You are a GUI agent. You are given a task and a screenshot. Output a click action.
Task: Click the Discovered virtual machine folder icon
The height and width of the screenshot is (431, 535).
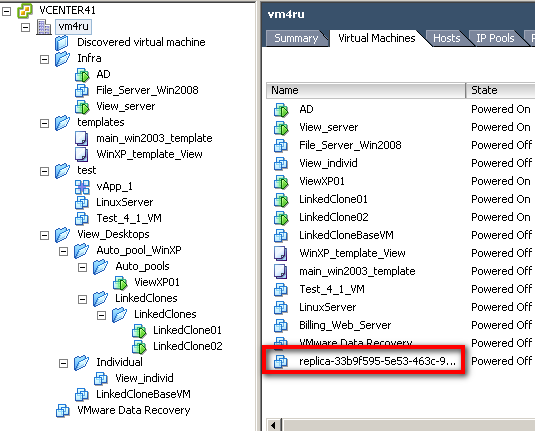click(62, 43)
